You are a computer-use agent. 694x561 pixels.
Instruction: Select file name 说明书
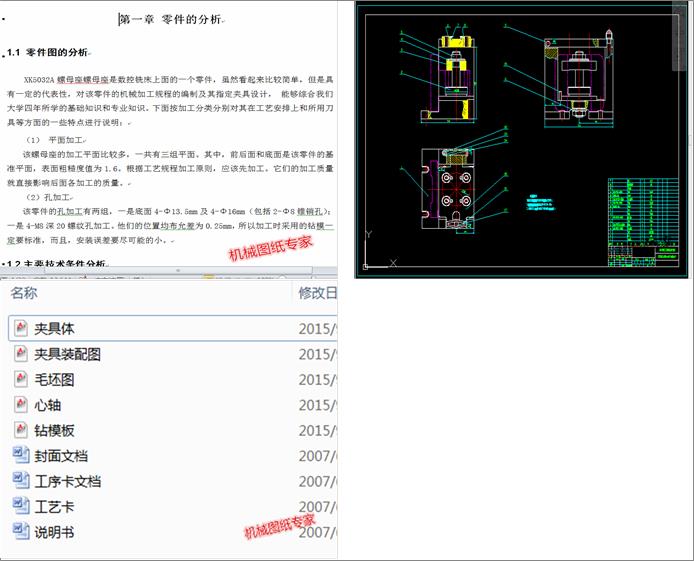(x=54, y=532)
